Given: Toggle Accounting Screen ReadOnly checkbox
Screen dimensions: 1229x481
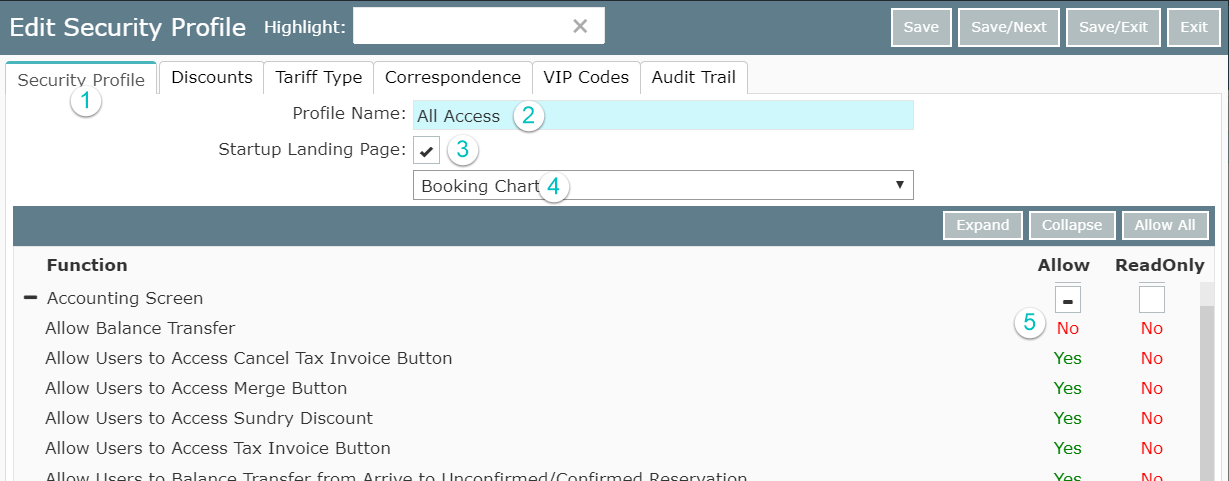Looking at the screenshot, I should point(1152,299).
